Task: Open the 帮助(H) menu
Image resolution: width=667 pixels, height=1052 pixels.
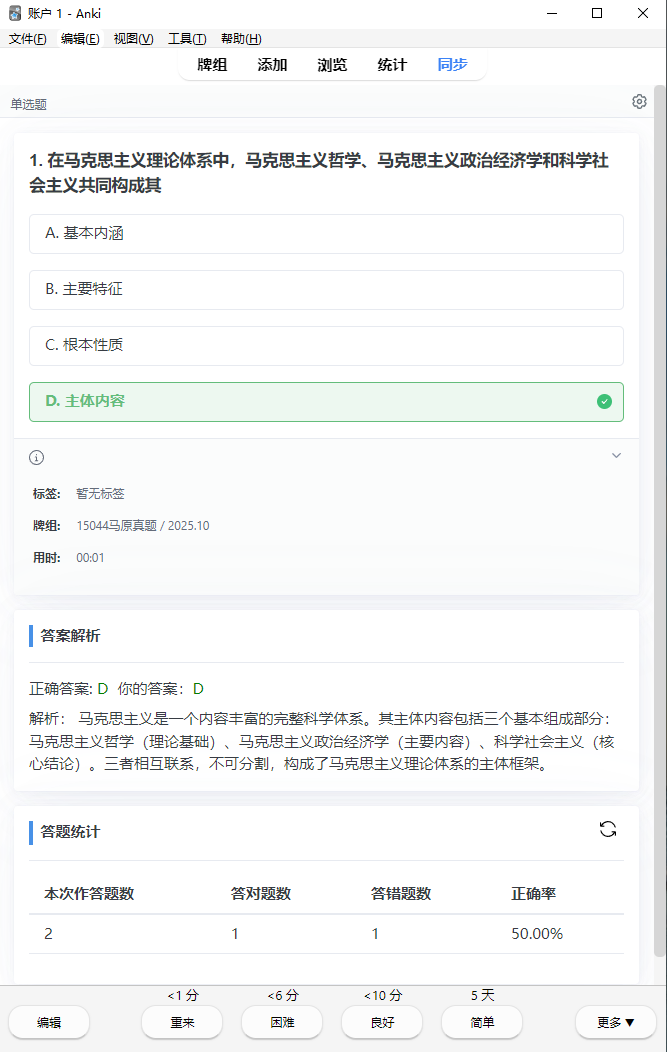Action: pyautogui.click(x=241, y=39)
